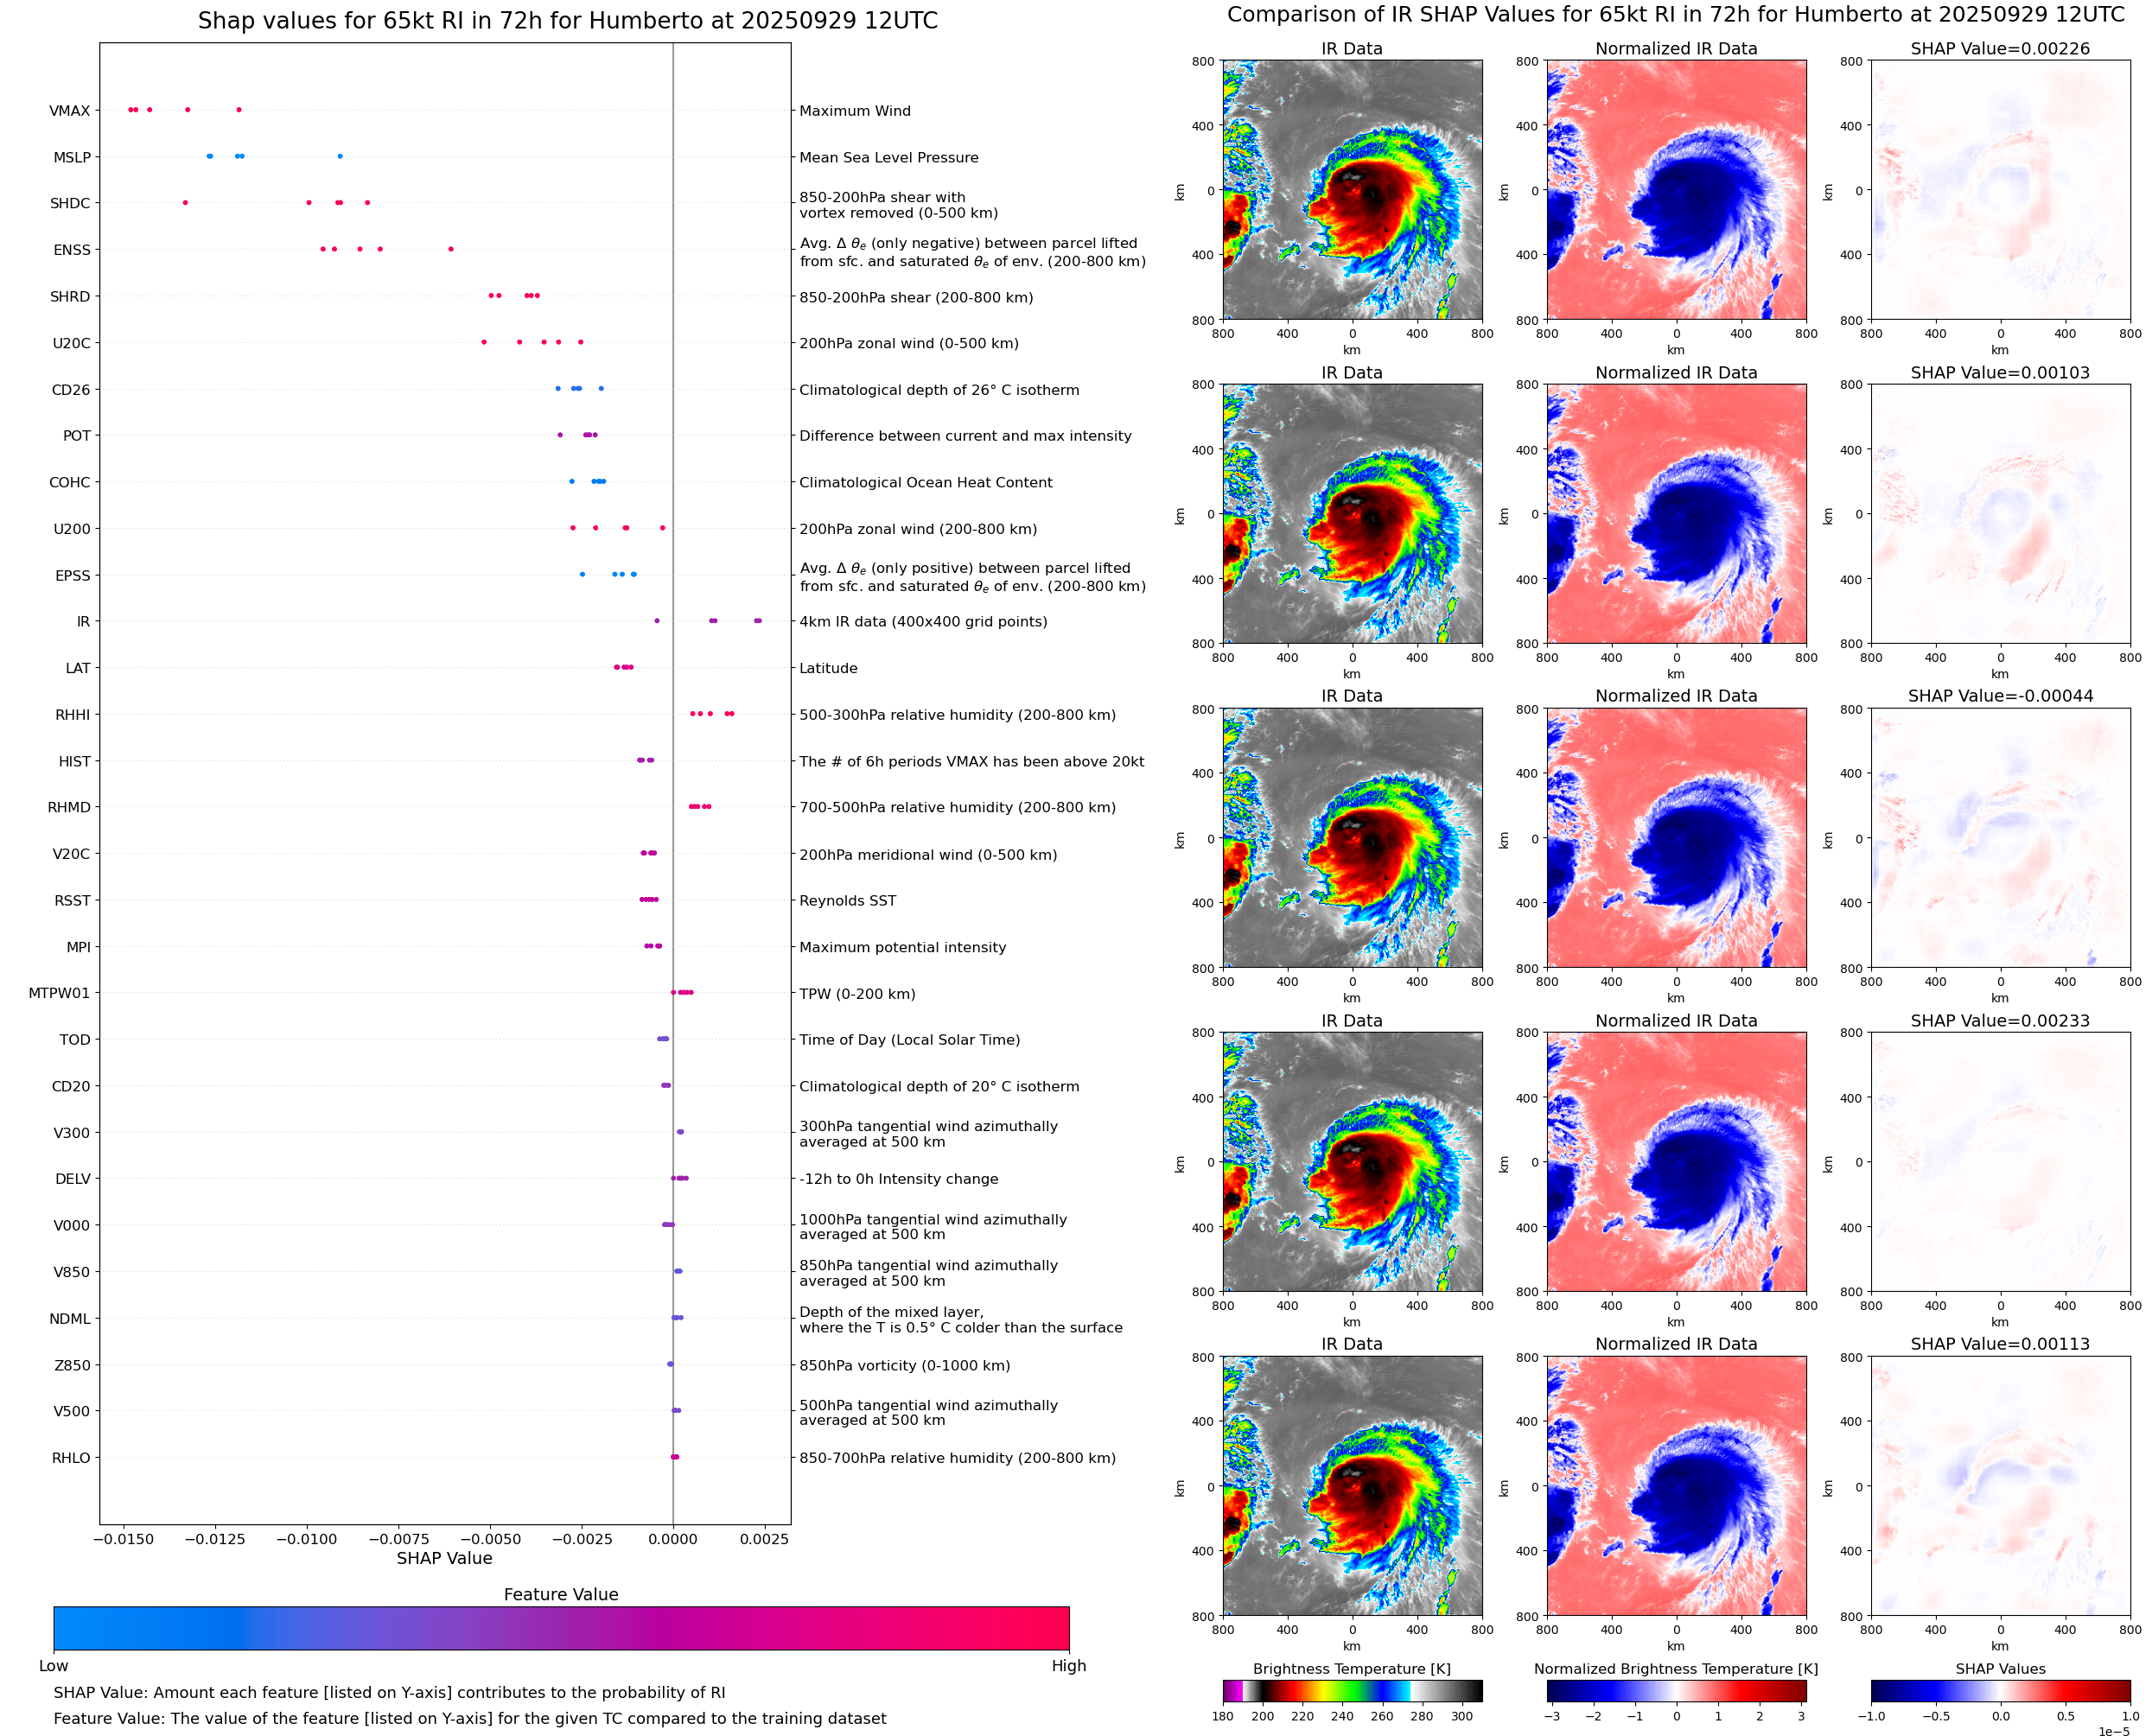Screen dimensions: 2152x1736
Task: Click the SHAP Value=-0.00044 map
Action: pyautogui.click(x=2000, y=838)
